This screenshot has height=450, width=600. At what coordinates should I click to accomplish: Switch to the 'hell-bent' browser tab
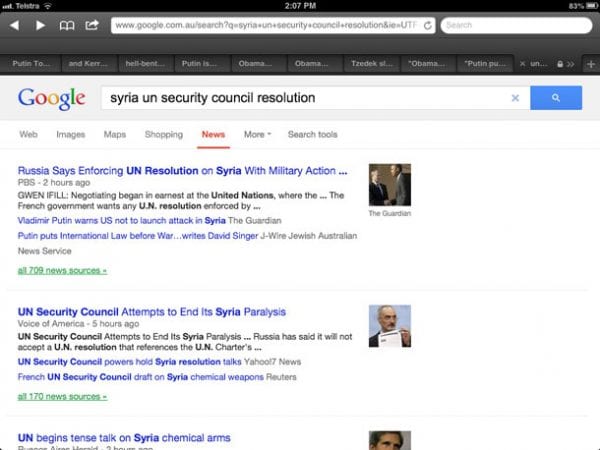143,63
